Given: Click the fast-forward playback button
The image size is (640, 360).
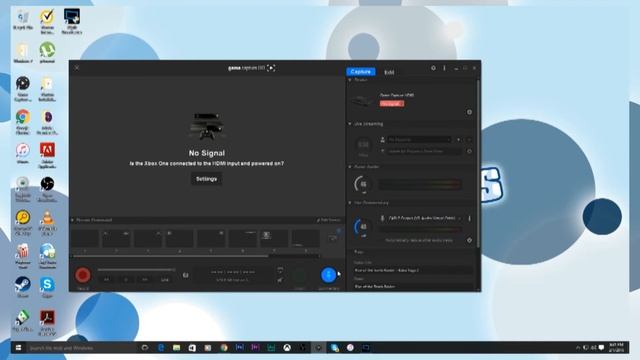Looking at the screenshot, I should click(x=145, y=280).
